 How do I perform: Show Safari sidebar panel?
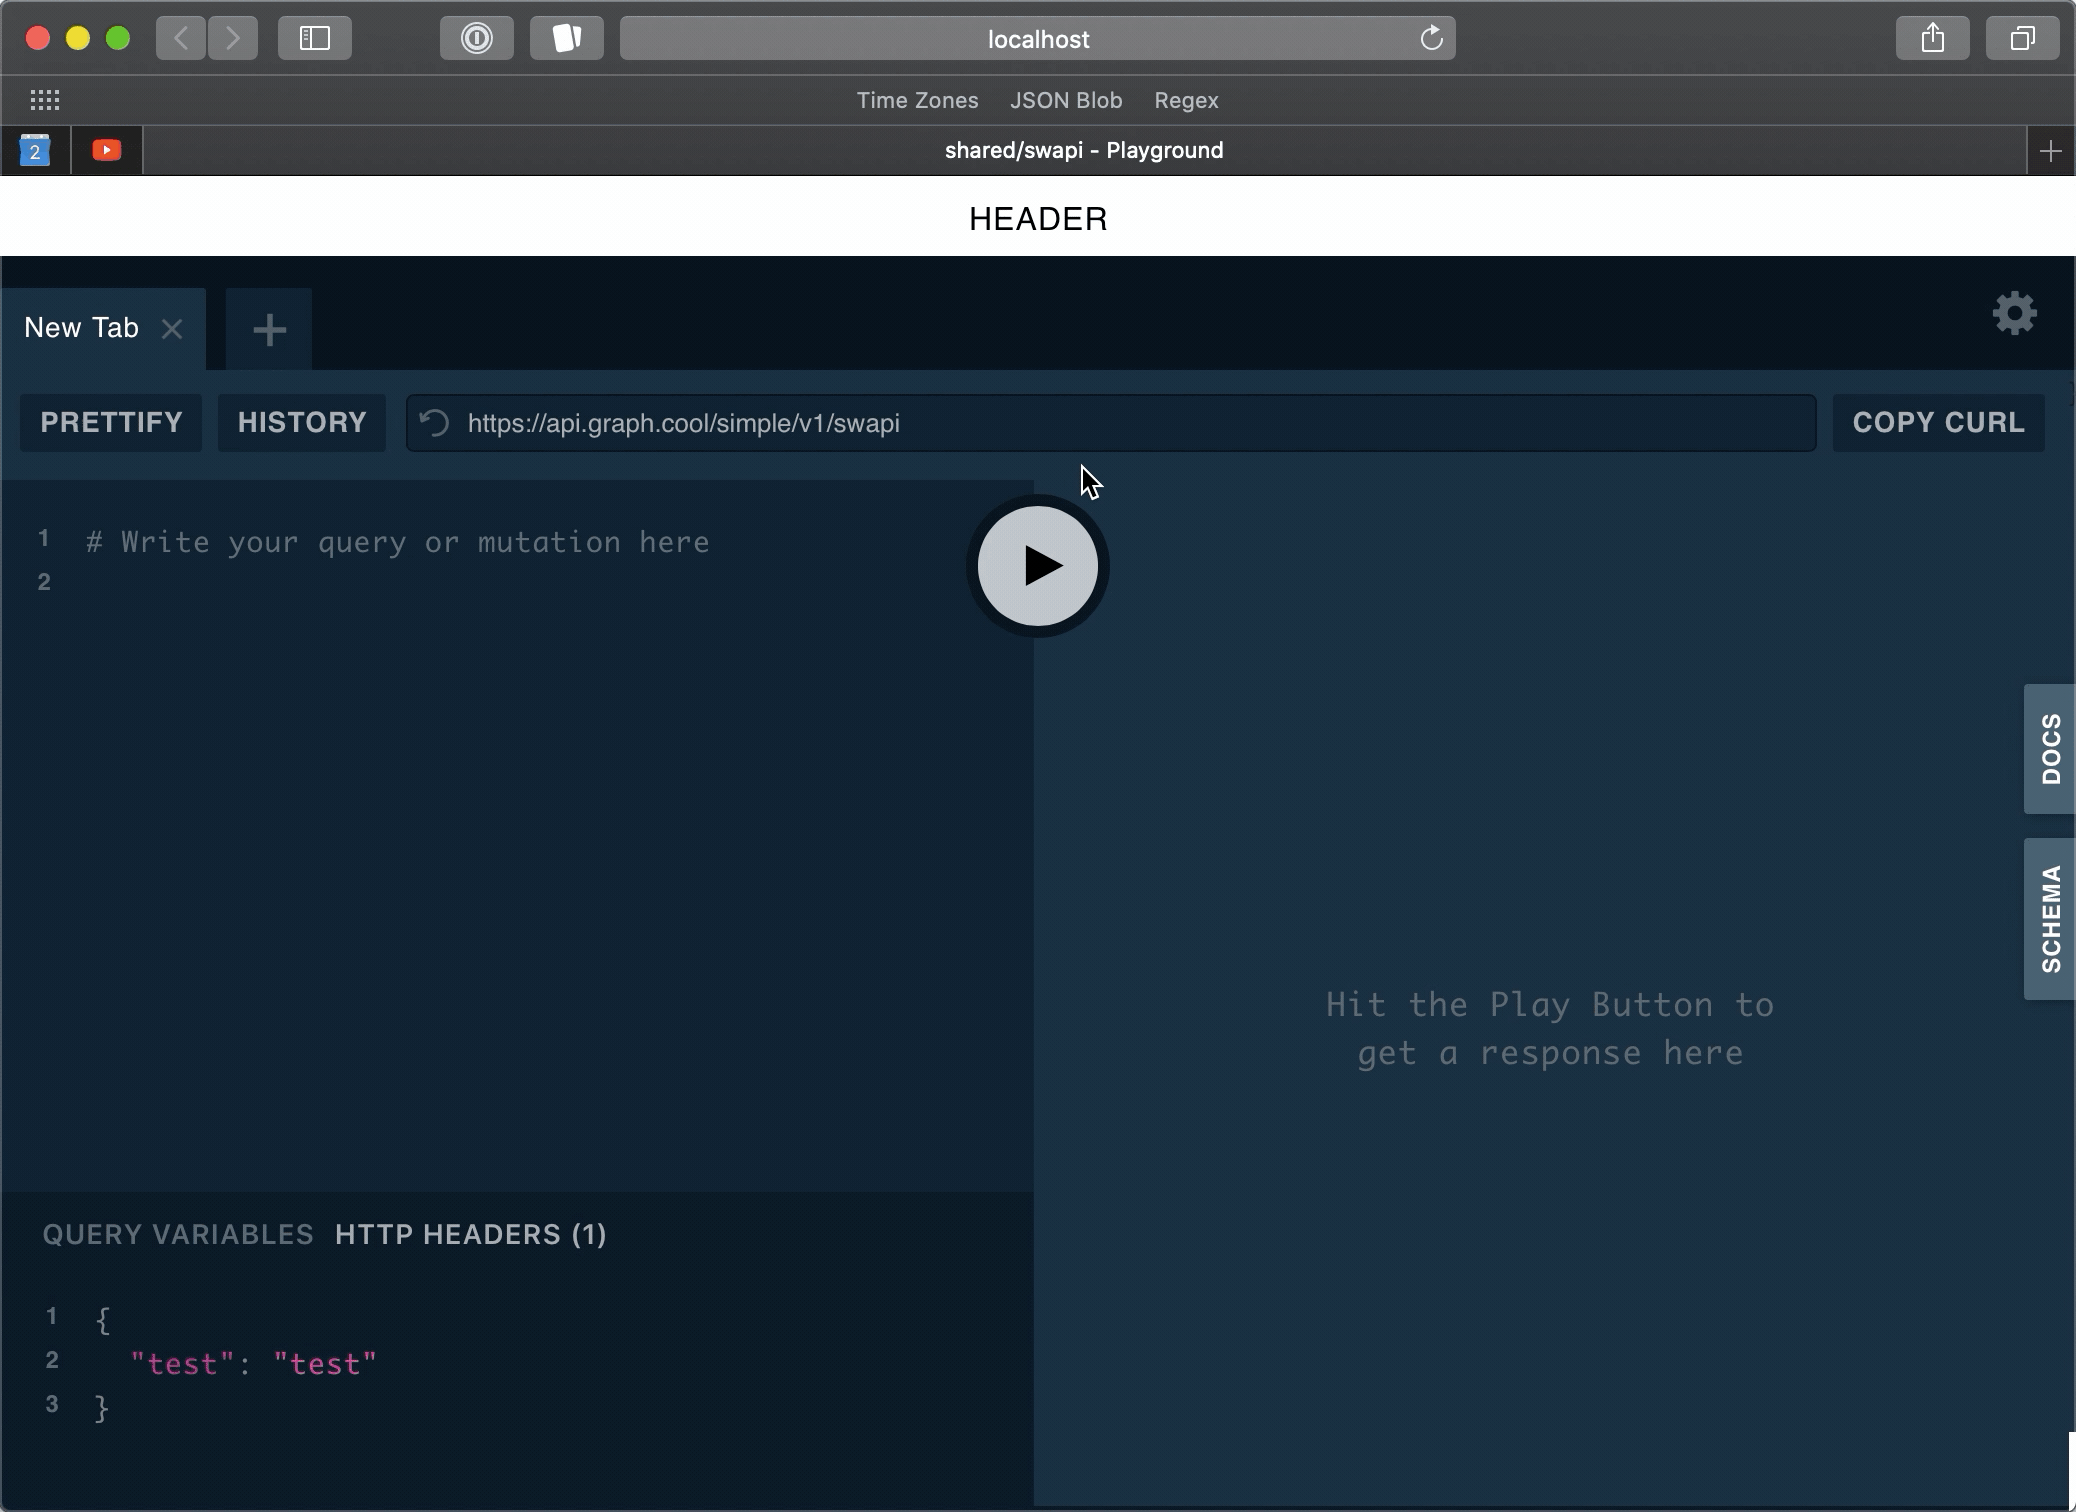(x=315, y=39)
